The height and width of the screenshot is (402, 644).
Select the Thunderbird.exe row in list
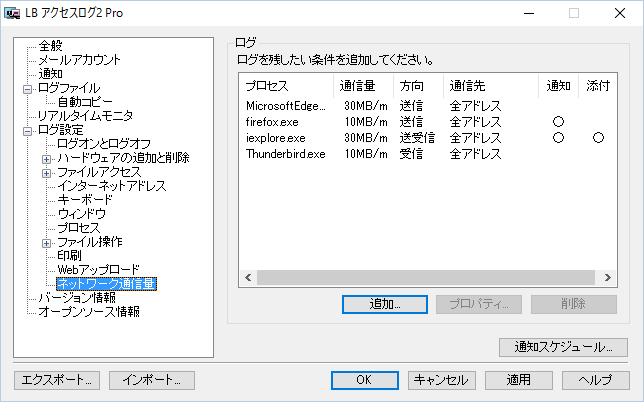pos(285,153)
